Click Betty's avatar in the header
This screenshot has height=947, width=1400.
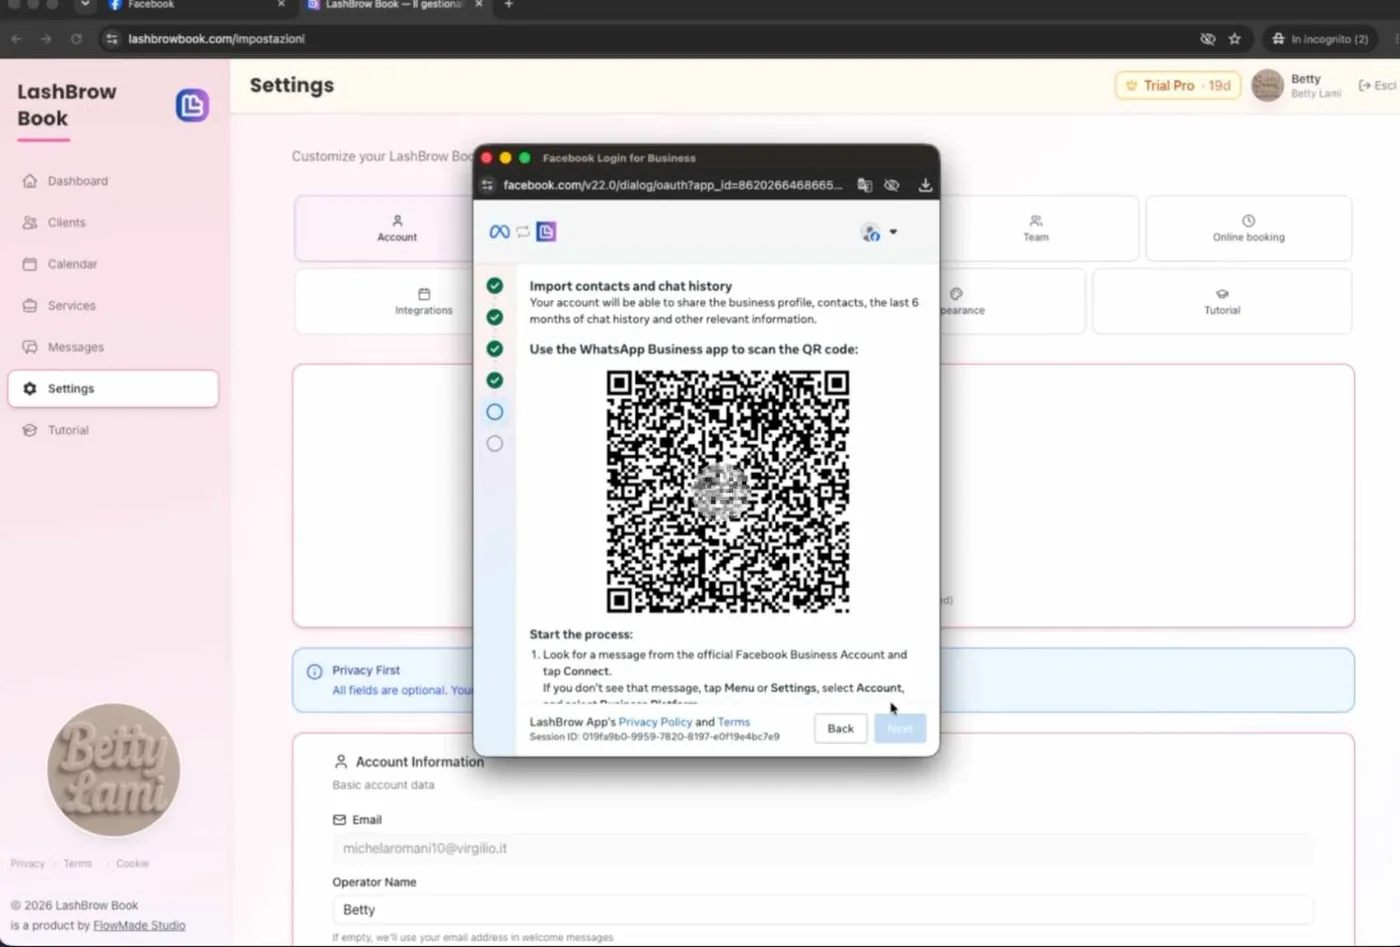tap(1267, 85)
